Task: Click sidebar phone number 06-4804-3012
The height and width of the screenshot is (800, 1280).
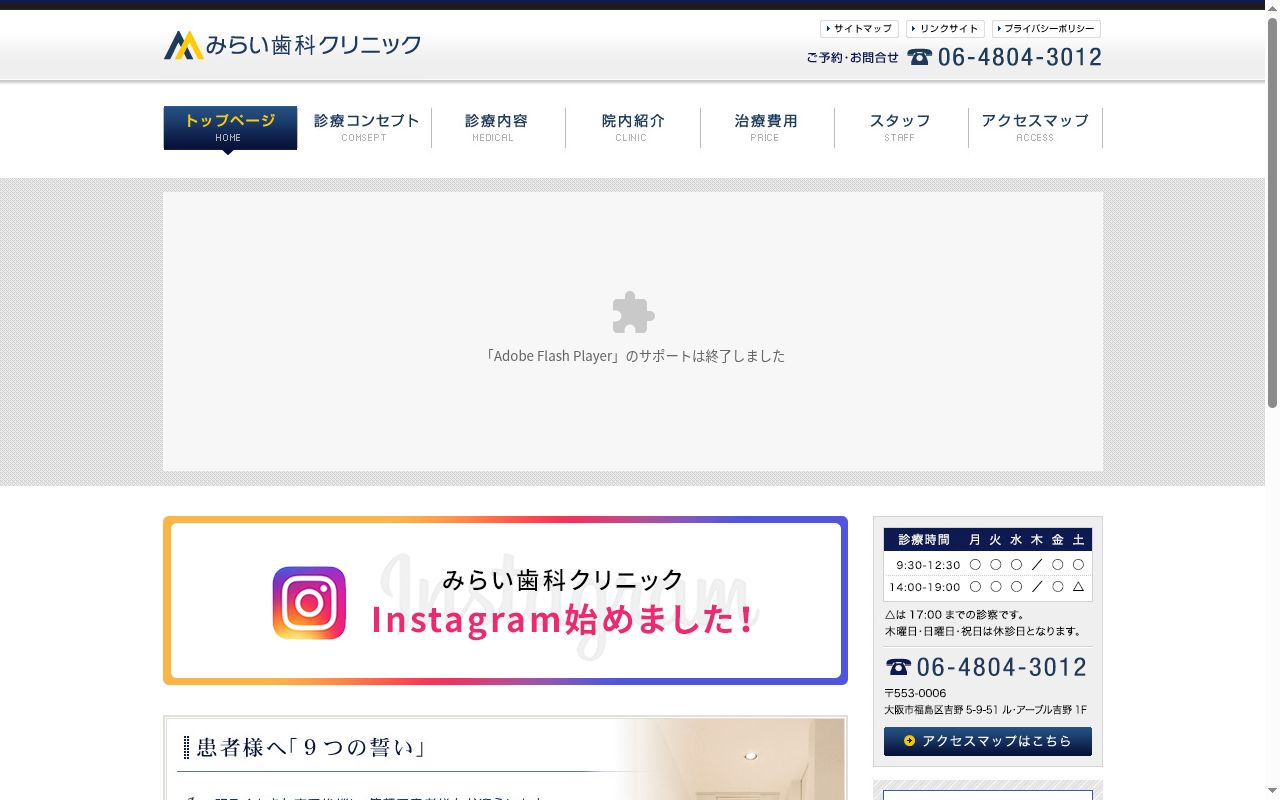Action: tap(1001, 667)
